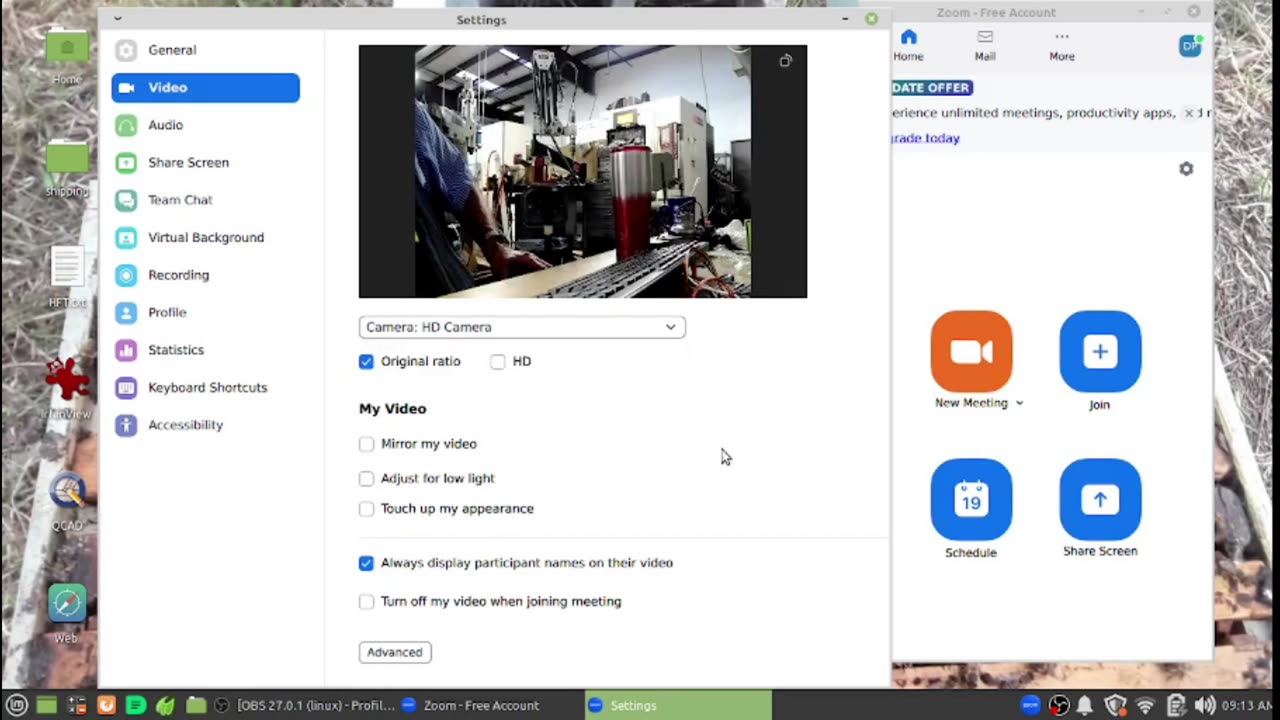Click the Zoom tray icon
This screenshot has height=720, width=1280.
1030,705
